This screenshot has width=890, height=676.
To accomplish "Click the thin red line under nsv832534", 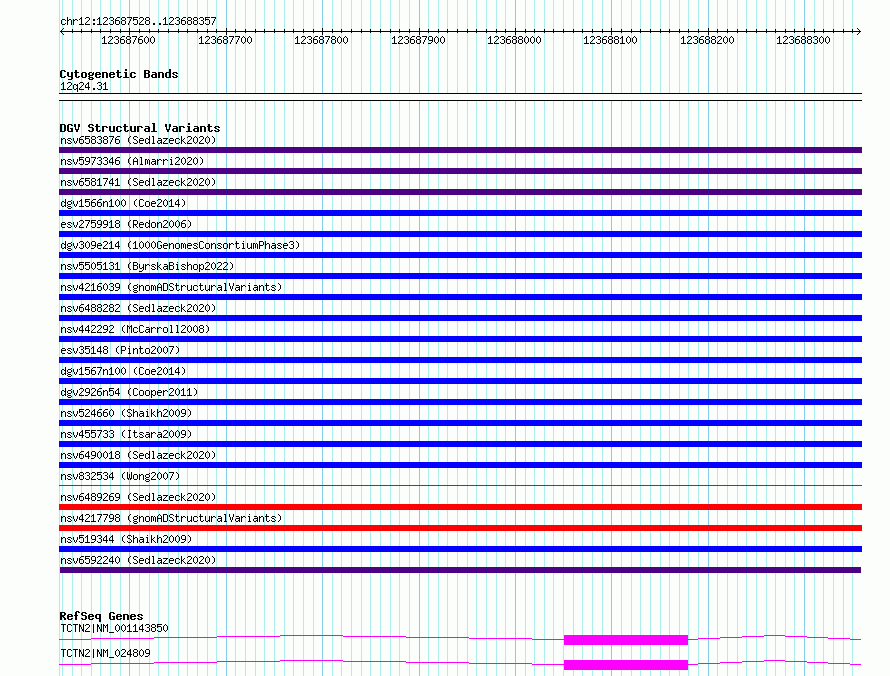I will [460, 486].
